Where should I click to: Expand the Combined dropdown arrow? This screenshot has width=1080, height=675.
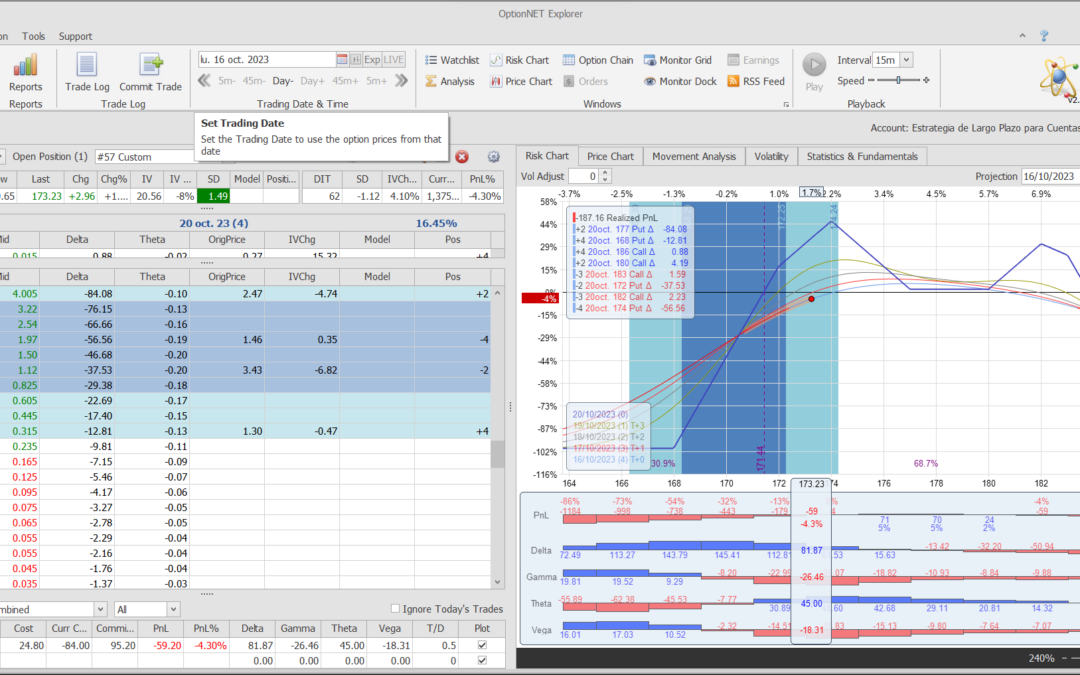100,608
